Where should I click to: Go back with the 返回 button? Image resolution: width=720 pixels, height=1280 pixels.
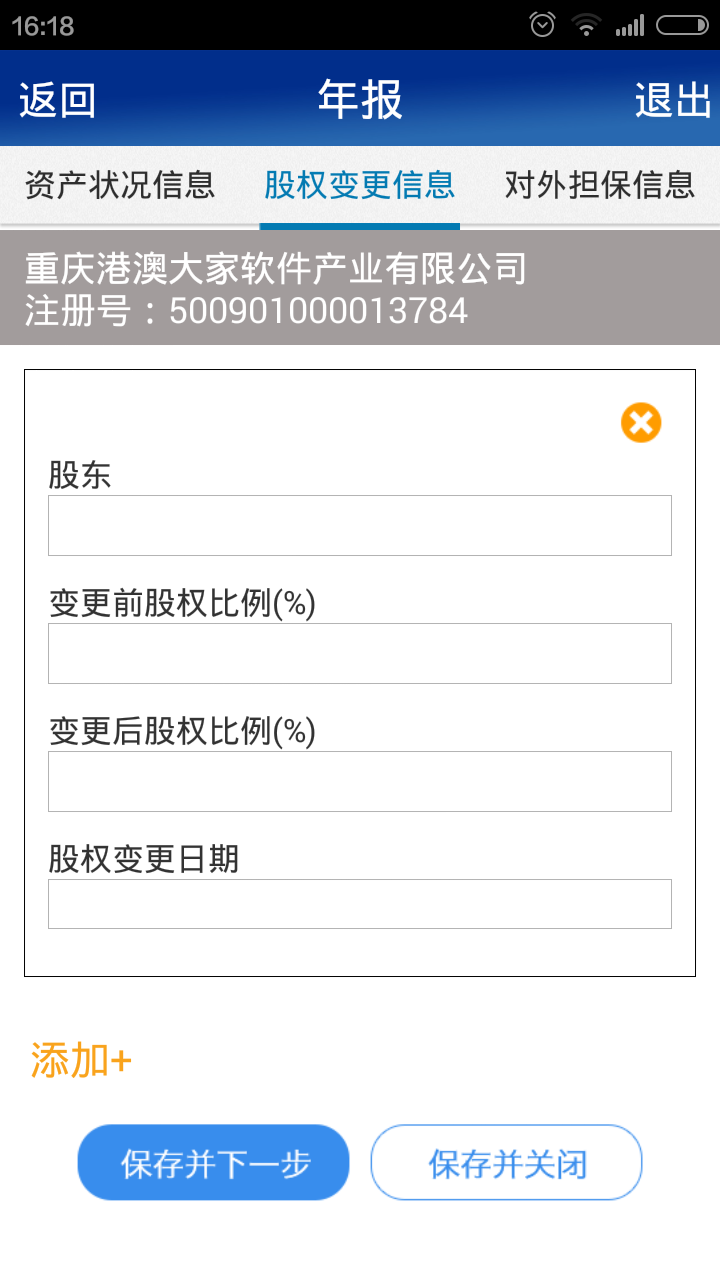pos(57,101)
